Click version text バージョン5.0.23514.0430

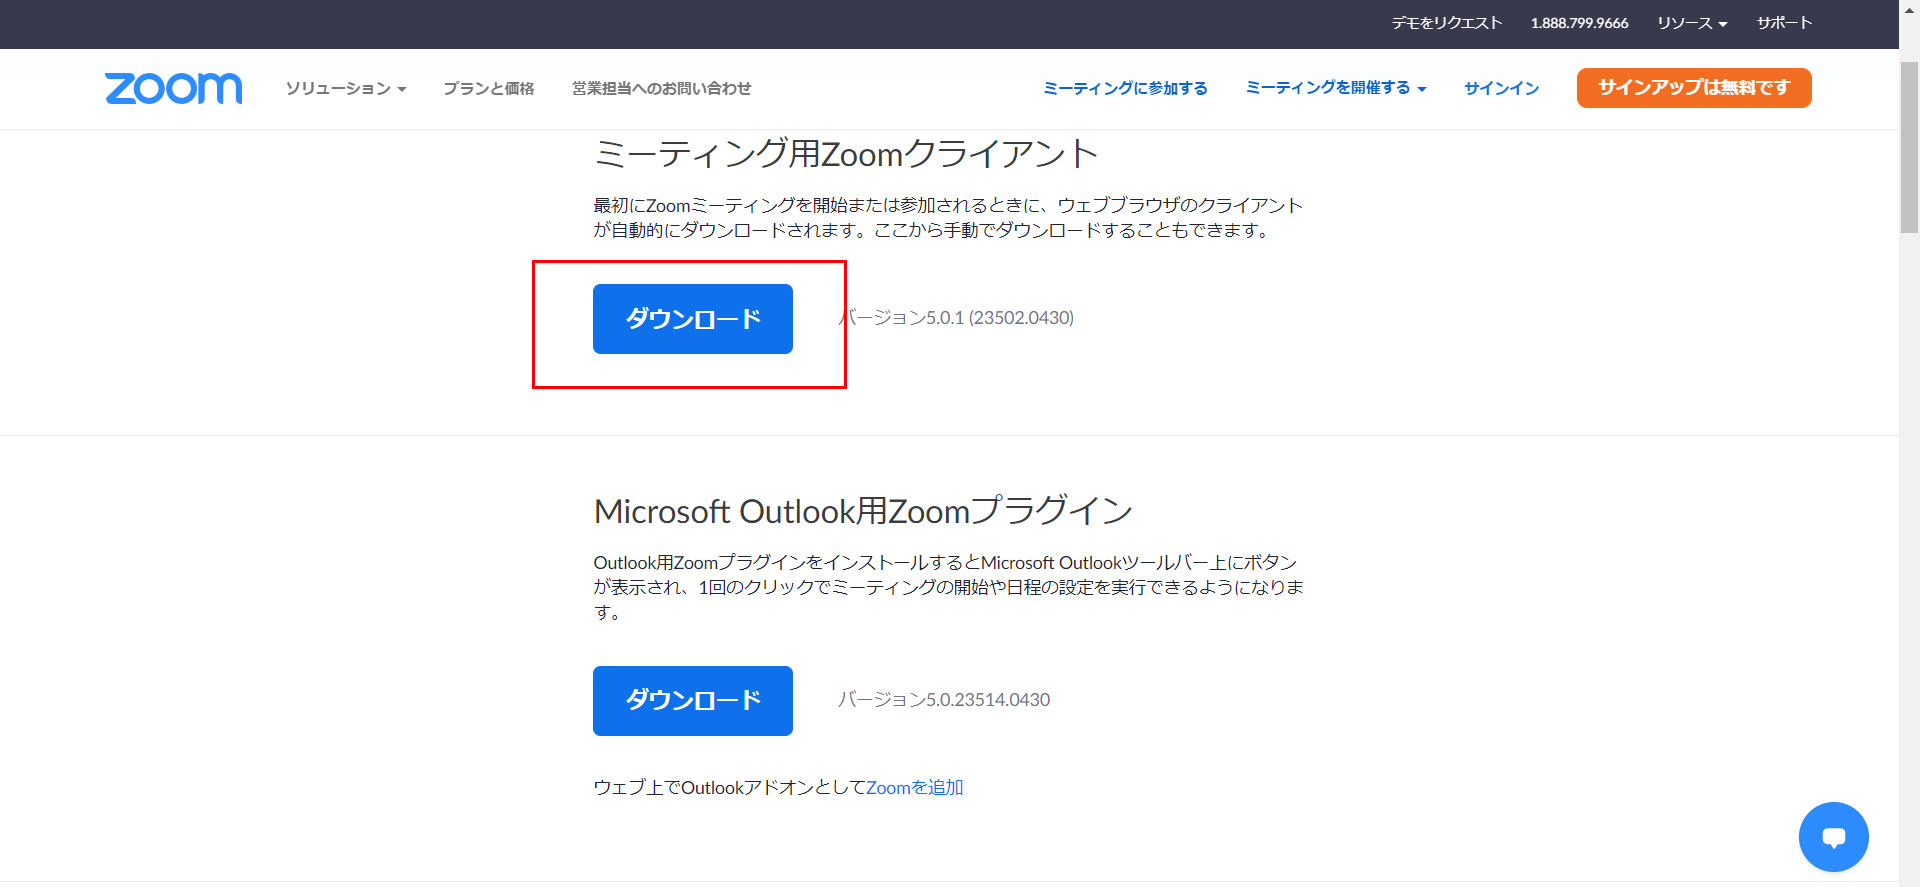[944, 700]
